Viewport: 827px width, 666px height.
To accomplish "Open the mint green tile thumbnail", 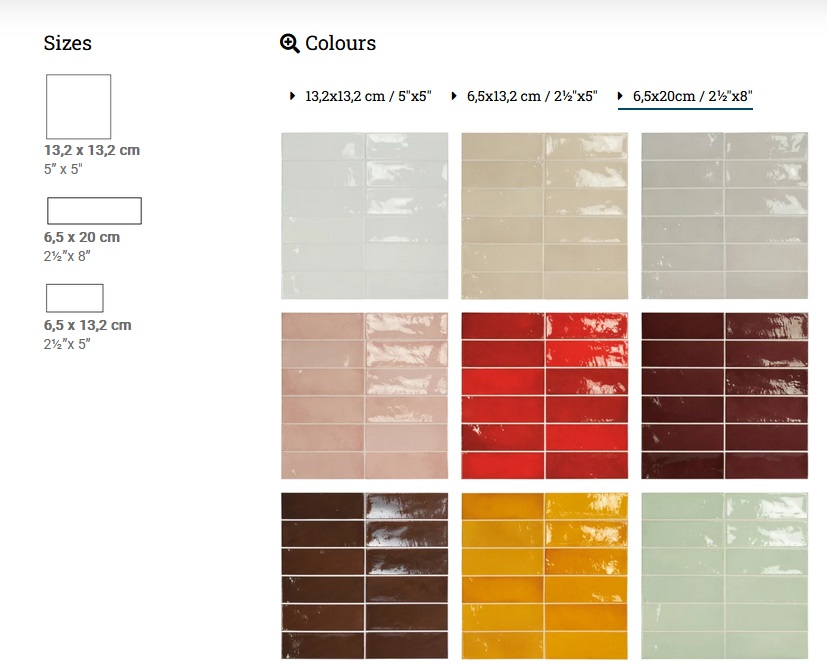I will 725,576.
